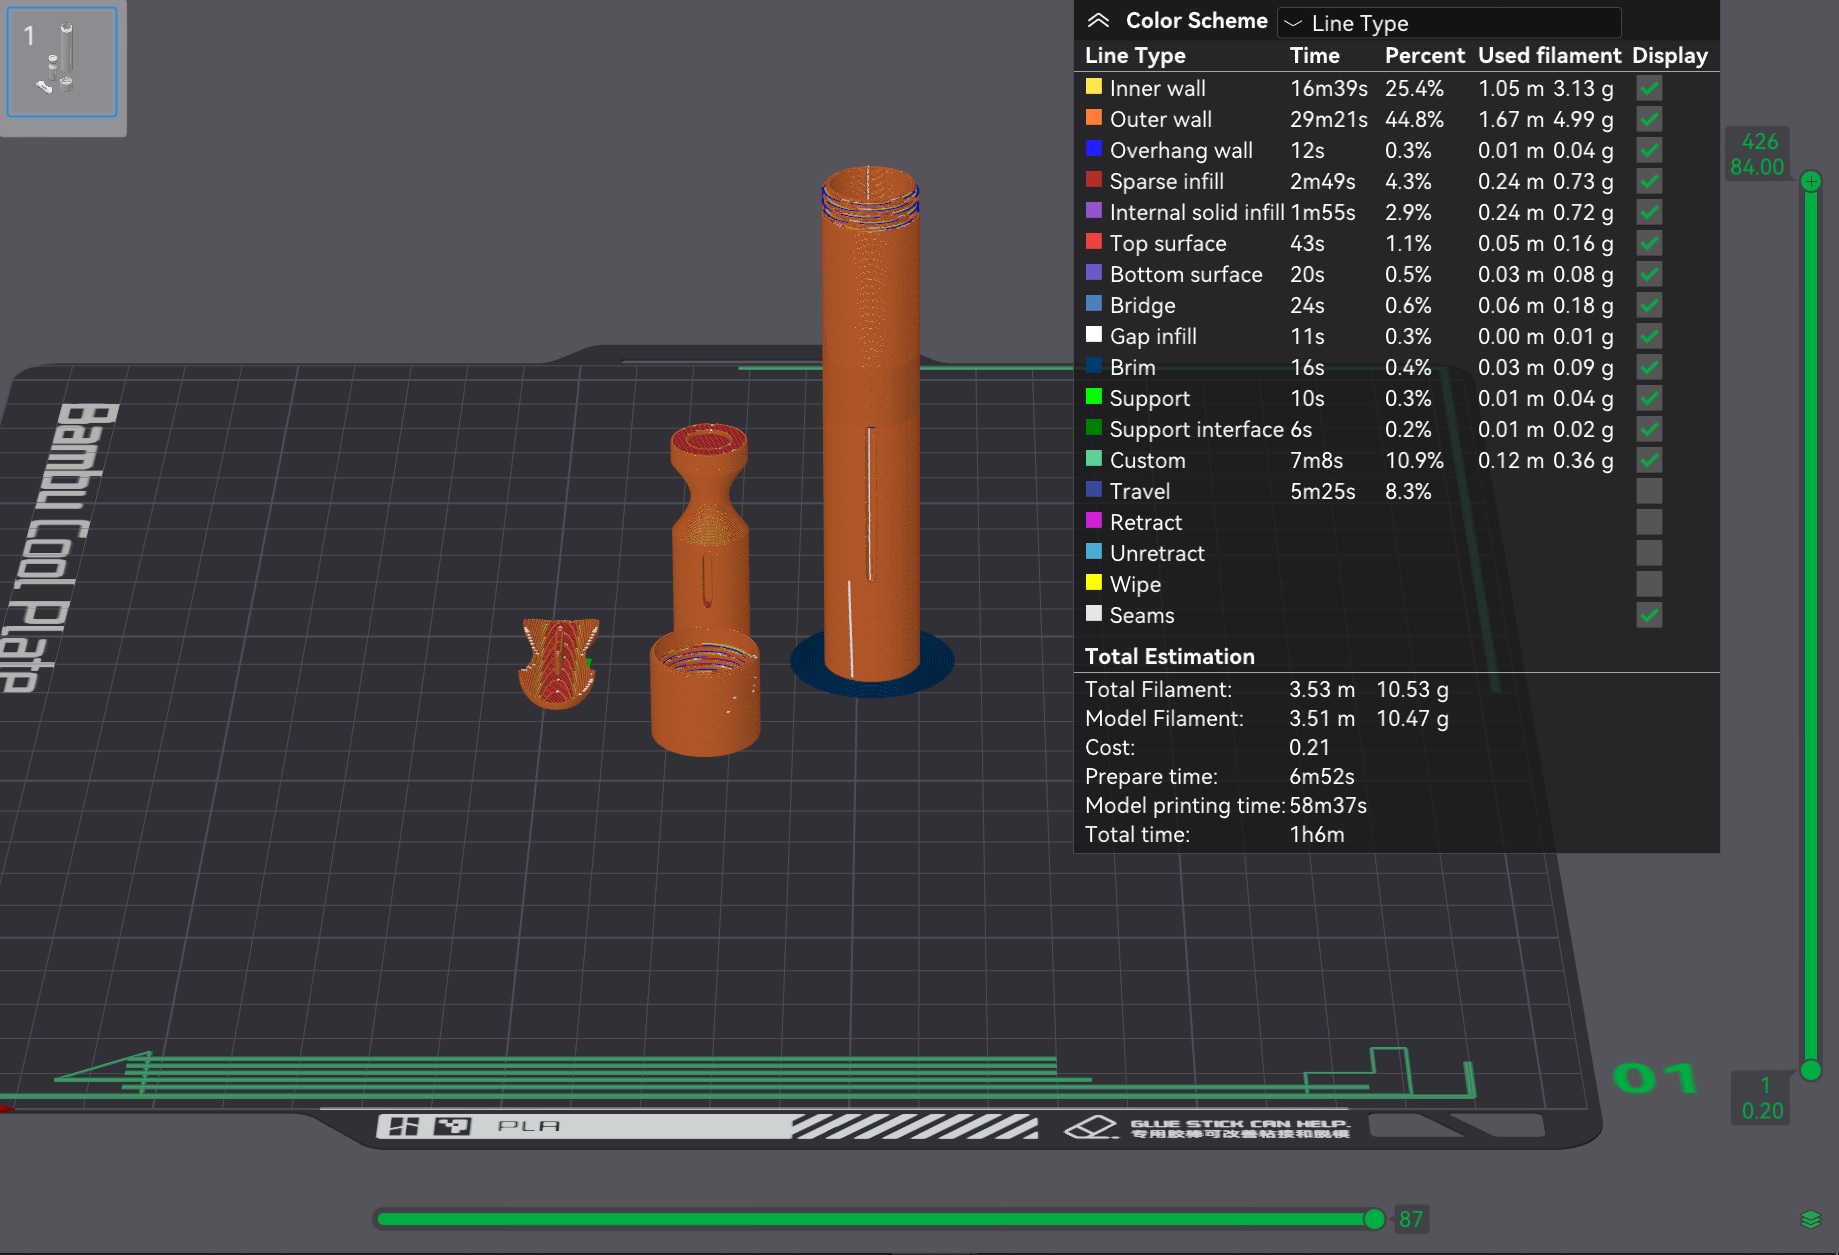1839x1255 pixels.
Task: Click the dropdown chevron beside Line Type
Action: click(1293, 23)
